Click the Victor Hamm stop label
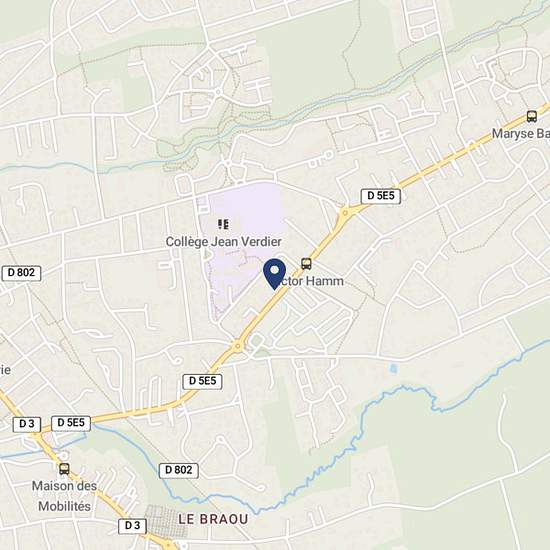The image size is (550, 550). click(x=309, y=281)
